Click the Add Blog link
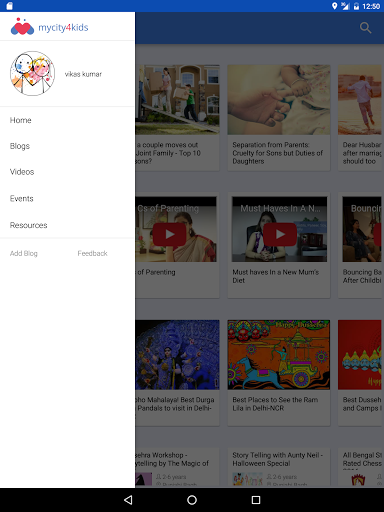This screenshot has width=384, height=512. (x=24, y=253)
